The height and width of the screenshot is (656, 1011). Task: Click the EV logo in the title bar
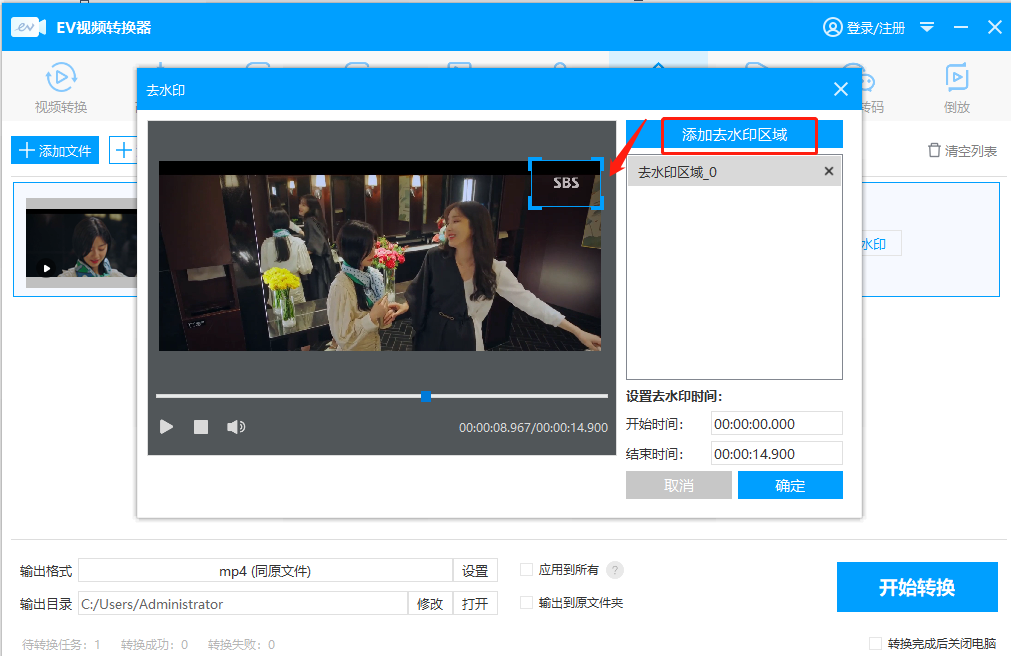click(26, 27)
